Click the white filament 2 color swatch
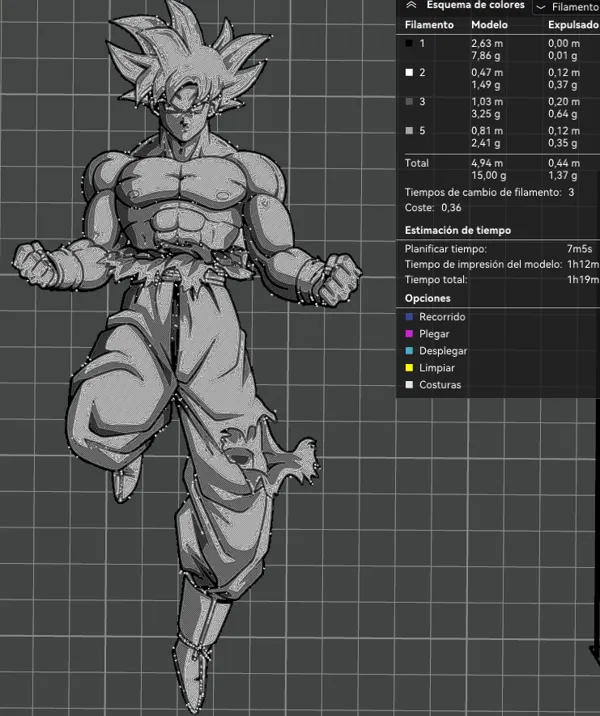The width and height of the screenshot is (600, 716). pos(409,73)
